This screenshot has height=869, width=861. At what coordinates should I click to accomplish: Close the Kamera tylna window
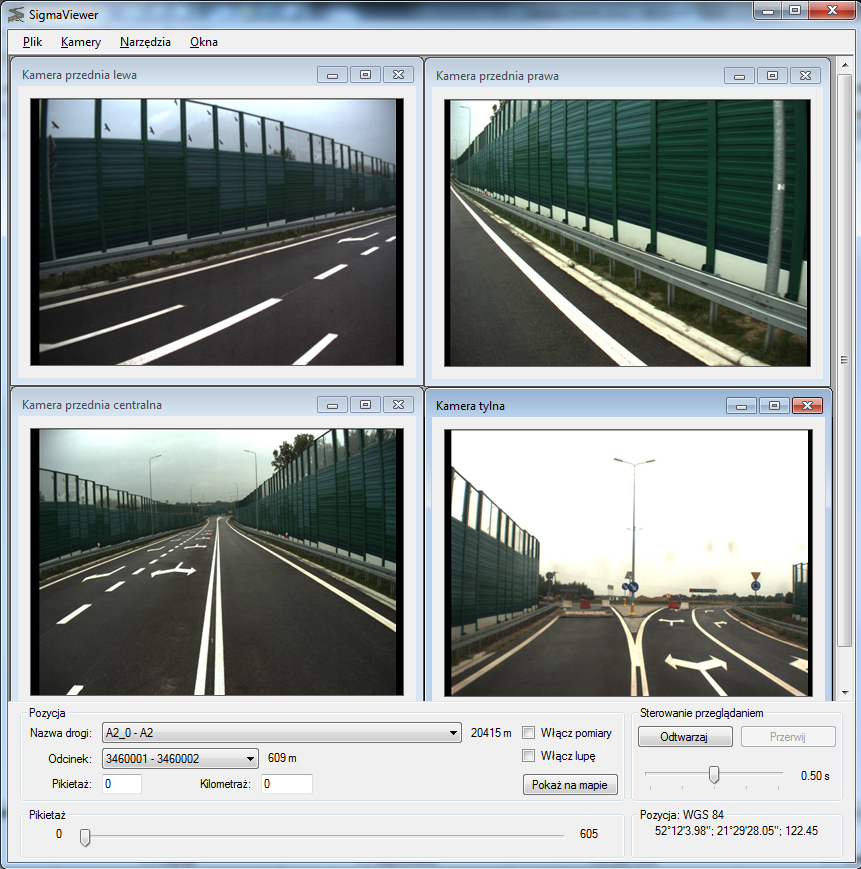pyautogui.click(x=806, y=405)
